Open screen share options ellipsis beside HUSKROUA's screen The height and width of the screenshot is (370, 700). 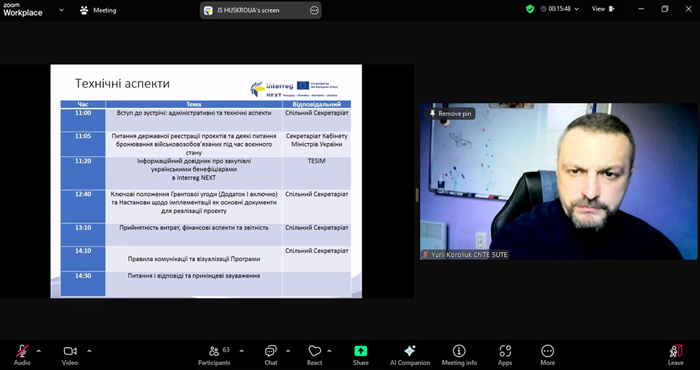(x=314, y=10)
